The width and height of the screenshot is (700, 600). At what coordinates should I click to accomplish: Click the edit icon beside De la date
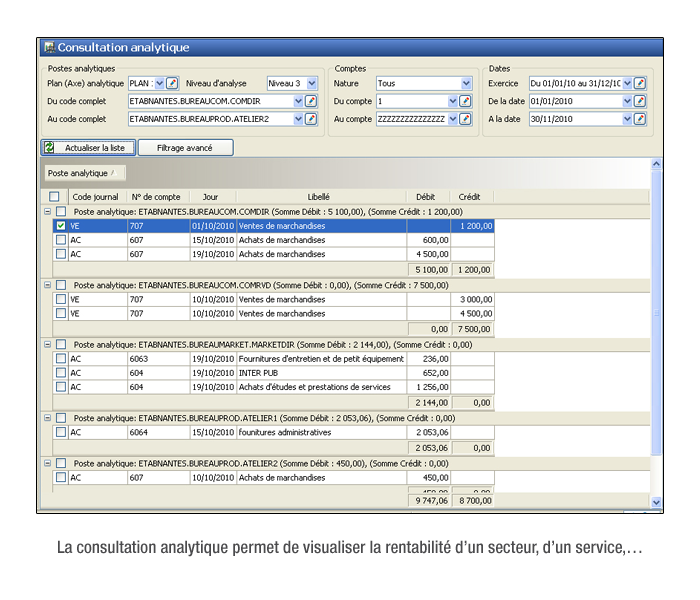[x=640, y=101]
